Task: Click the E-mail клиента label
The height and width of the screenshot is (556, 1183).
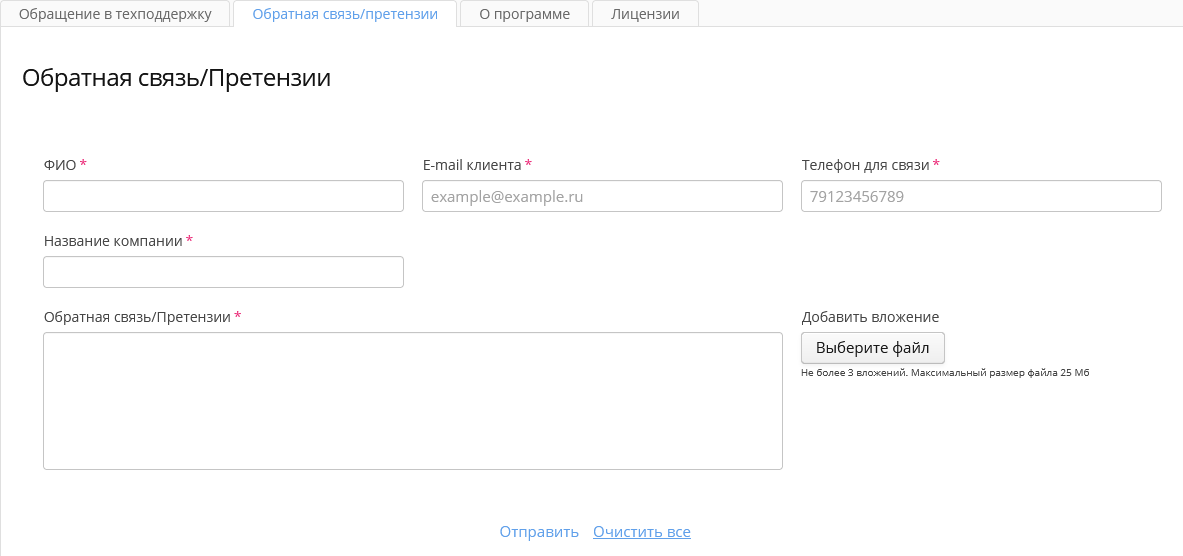Action: (472, 165)
